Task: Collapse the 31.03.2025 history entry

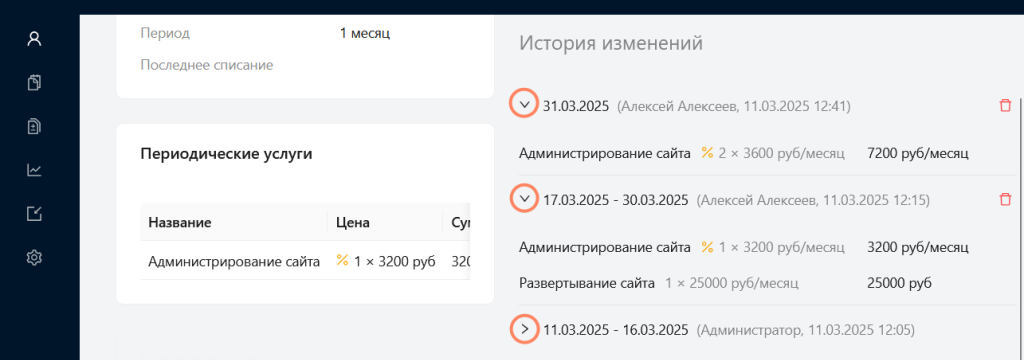Action: (524, 105)
